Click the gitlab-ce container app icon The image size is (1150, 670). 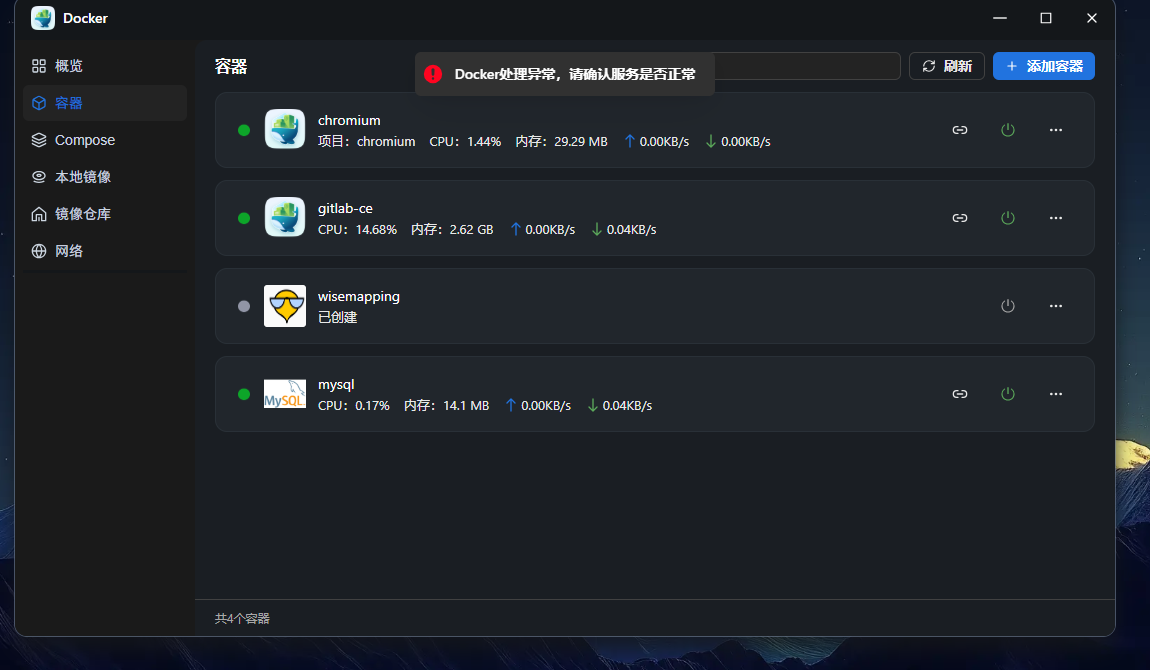[285, 217]
